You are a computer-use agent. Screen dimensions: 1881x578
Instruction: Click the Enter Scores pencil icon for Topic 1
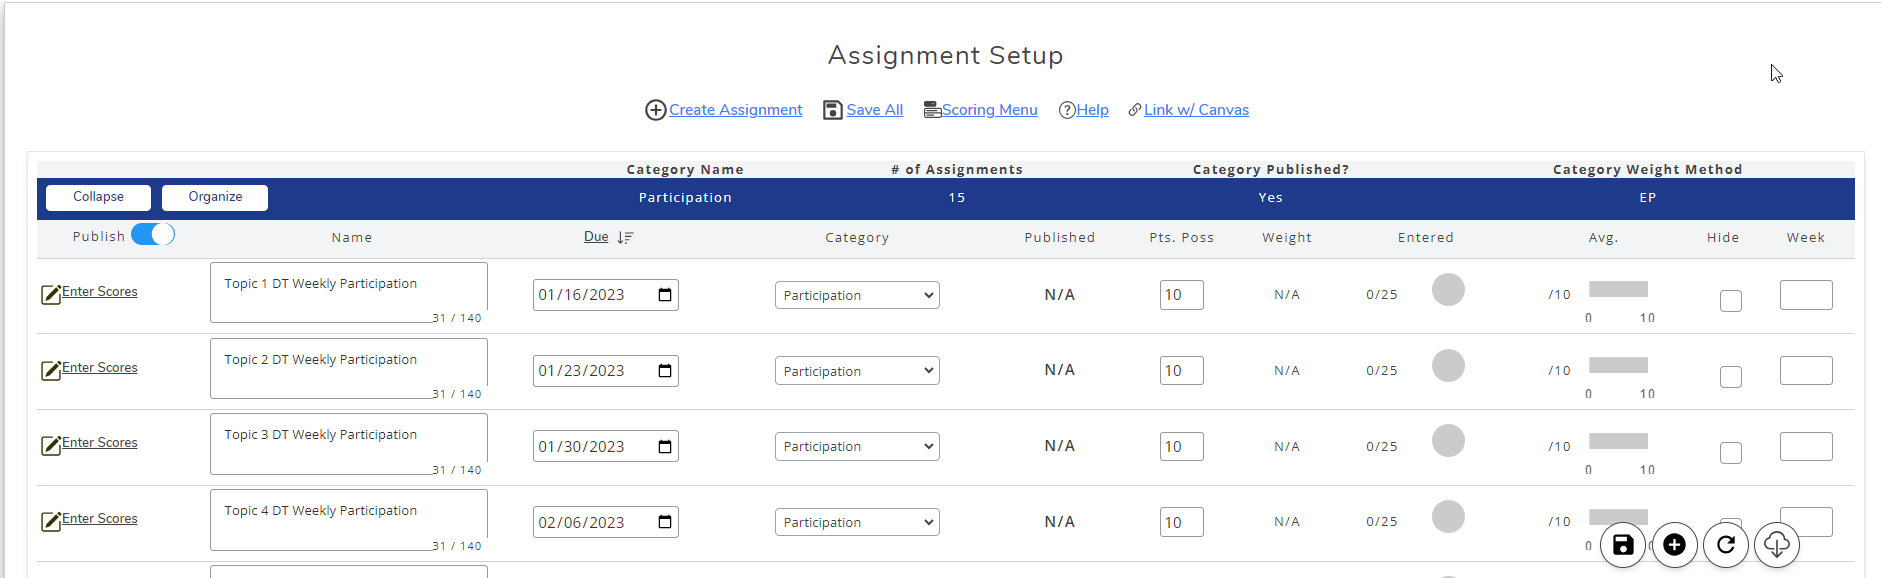pos(51,294)
